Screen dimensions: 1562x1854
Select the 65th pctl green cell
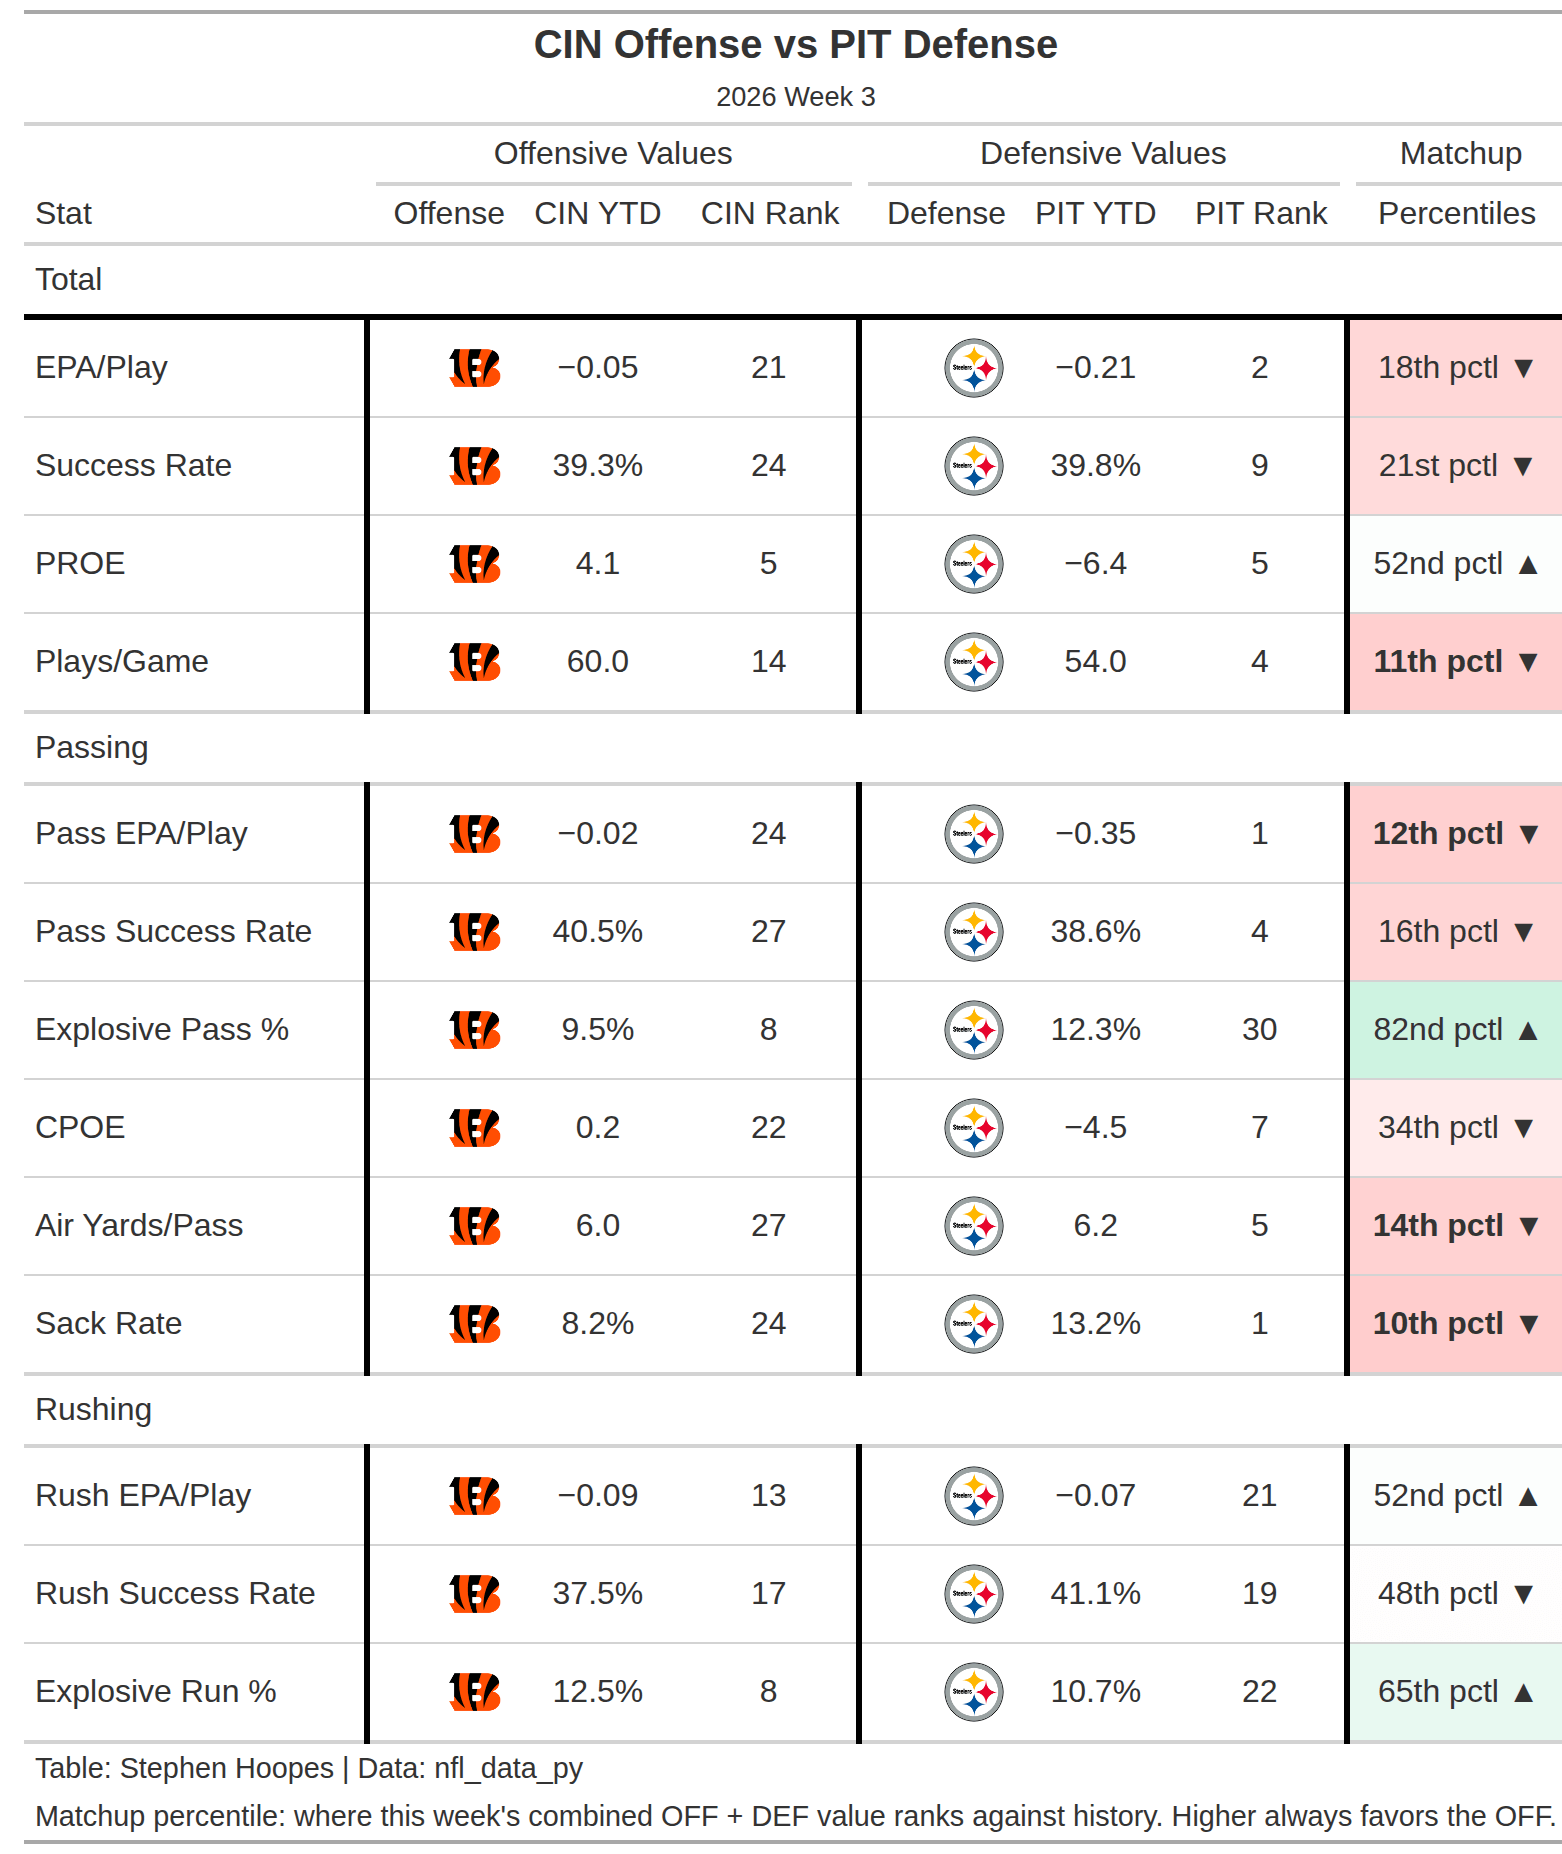pyautogui.click(x=1455, y=1692)
